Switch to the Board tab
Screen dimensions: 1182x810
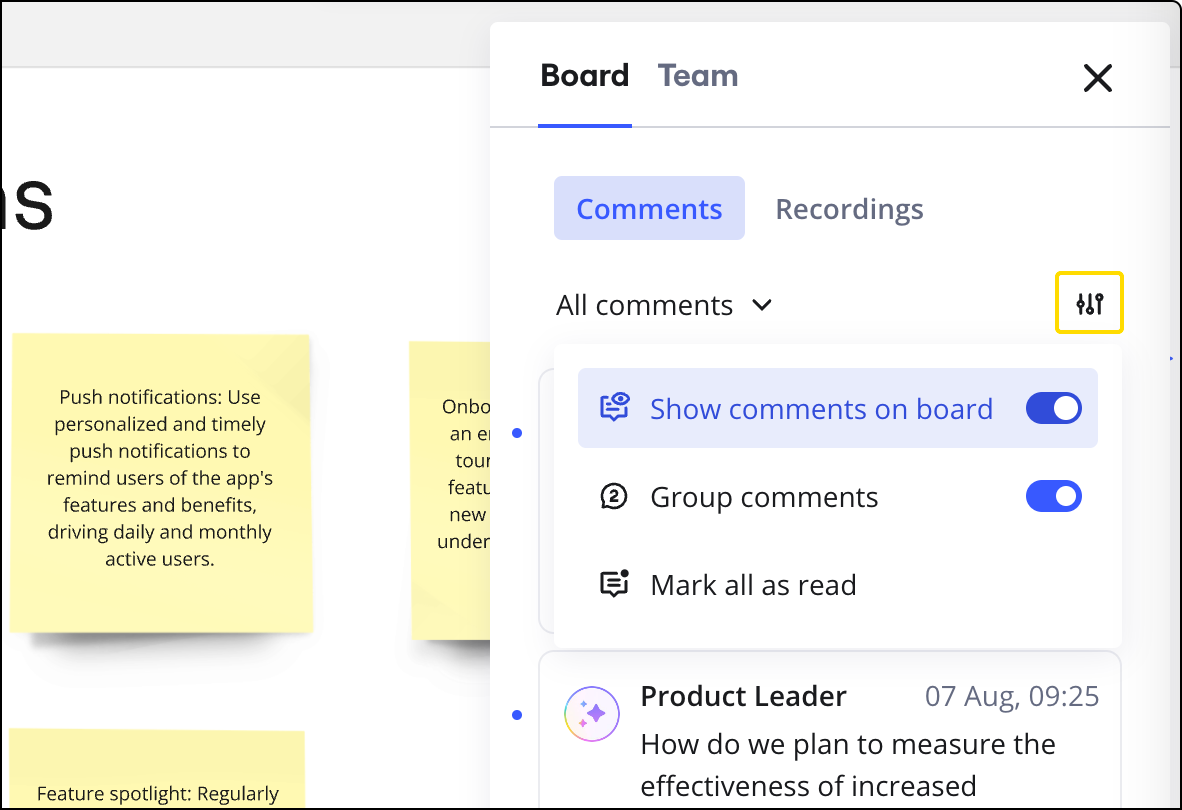point(584,76)
